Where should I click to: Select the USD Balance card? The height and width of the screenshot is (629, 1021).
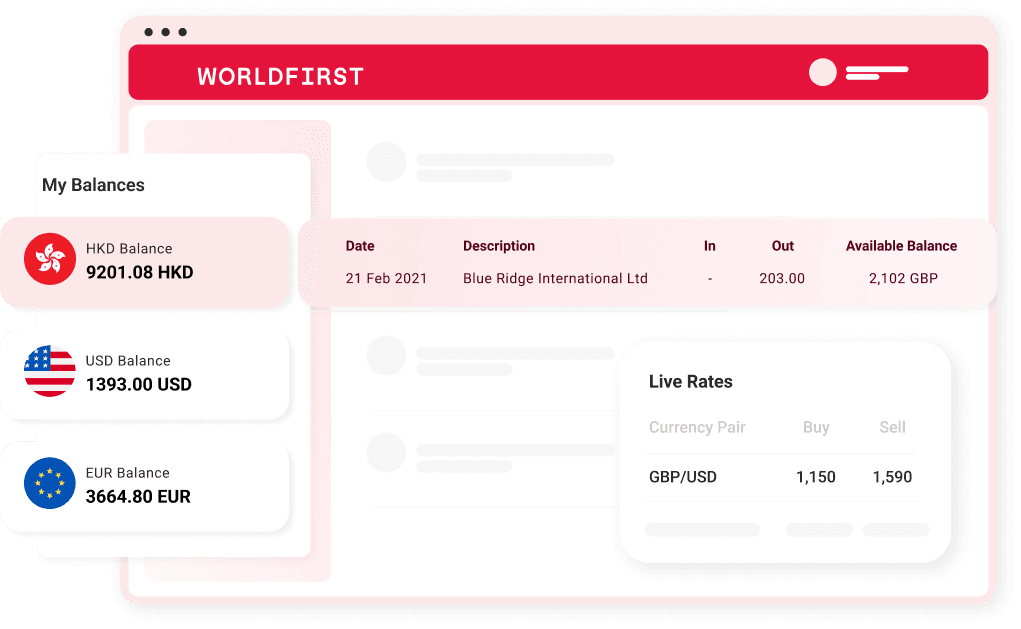click(145, 374)
